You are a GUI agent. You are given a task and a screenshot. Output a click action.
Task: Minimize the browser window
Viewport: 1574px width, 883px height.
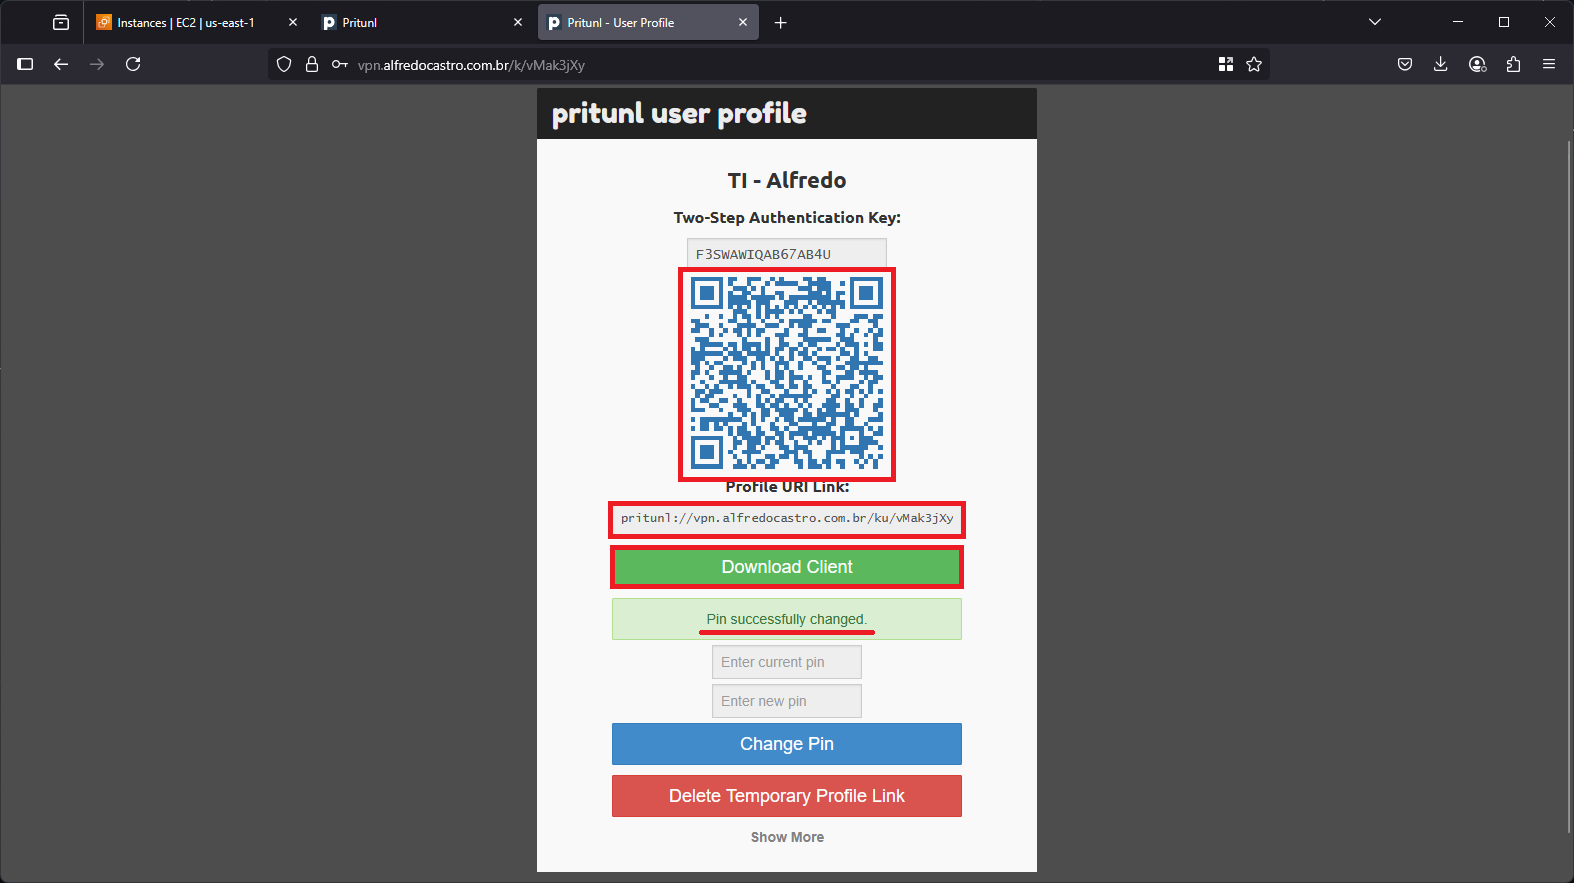[x=1458, y=22]
